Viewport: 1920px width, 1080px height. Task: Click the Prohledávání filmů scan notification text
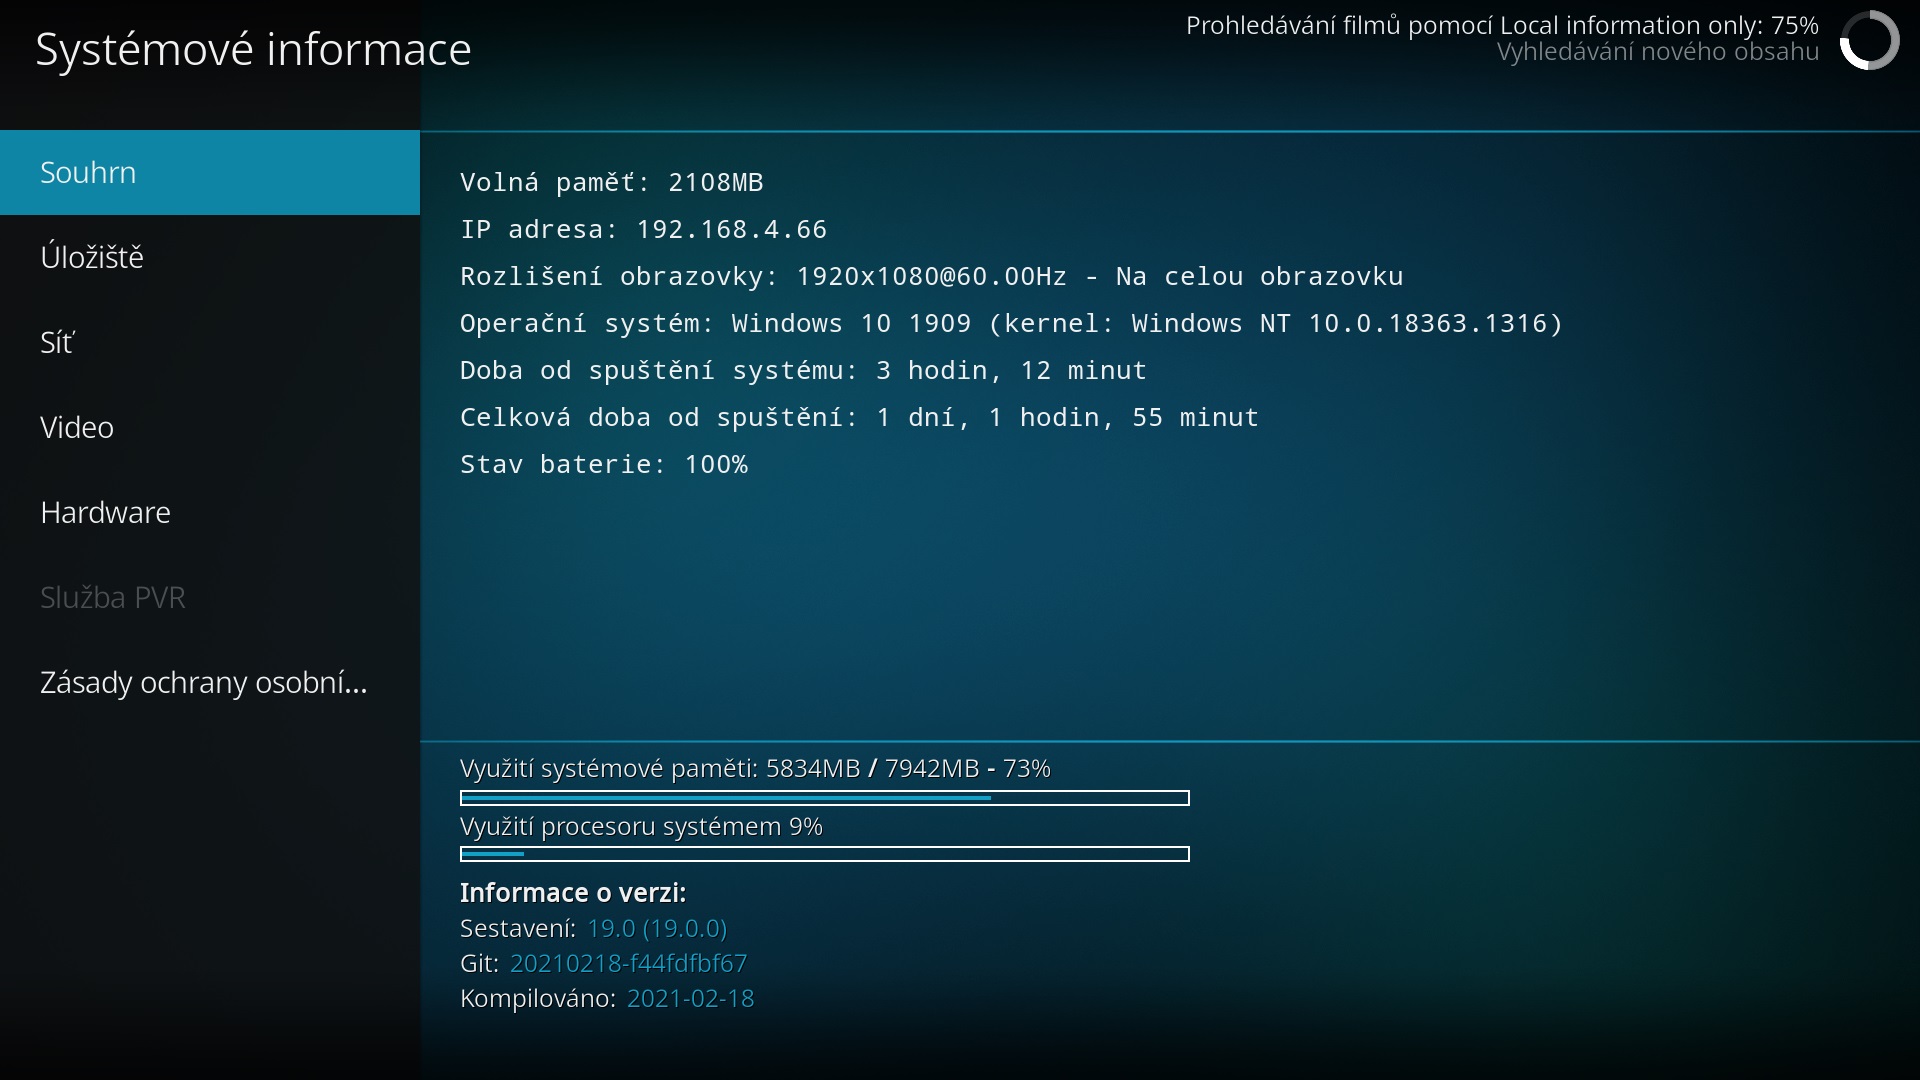click(x=1501, y=26)
